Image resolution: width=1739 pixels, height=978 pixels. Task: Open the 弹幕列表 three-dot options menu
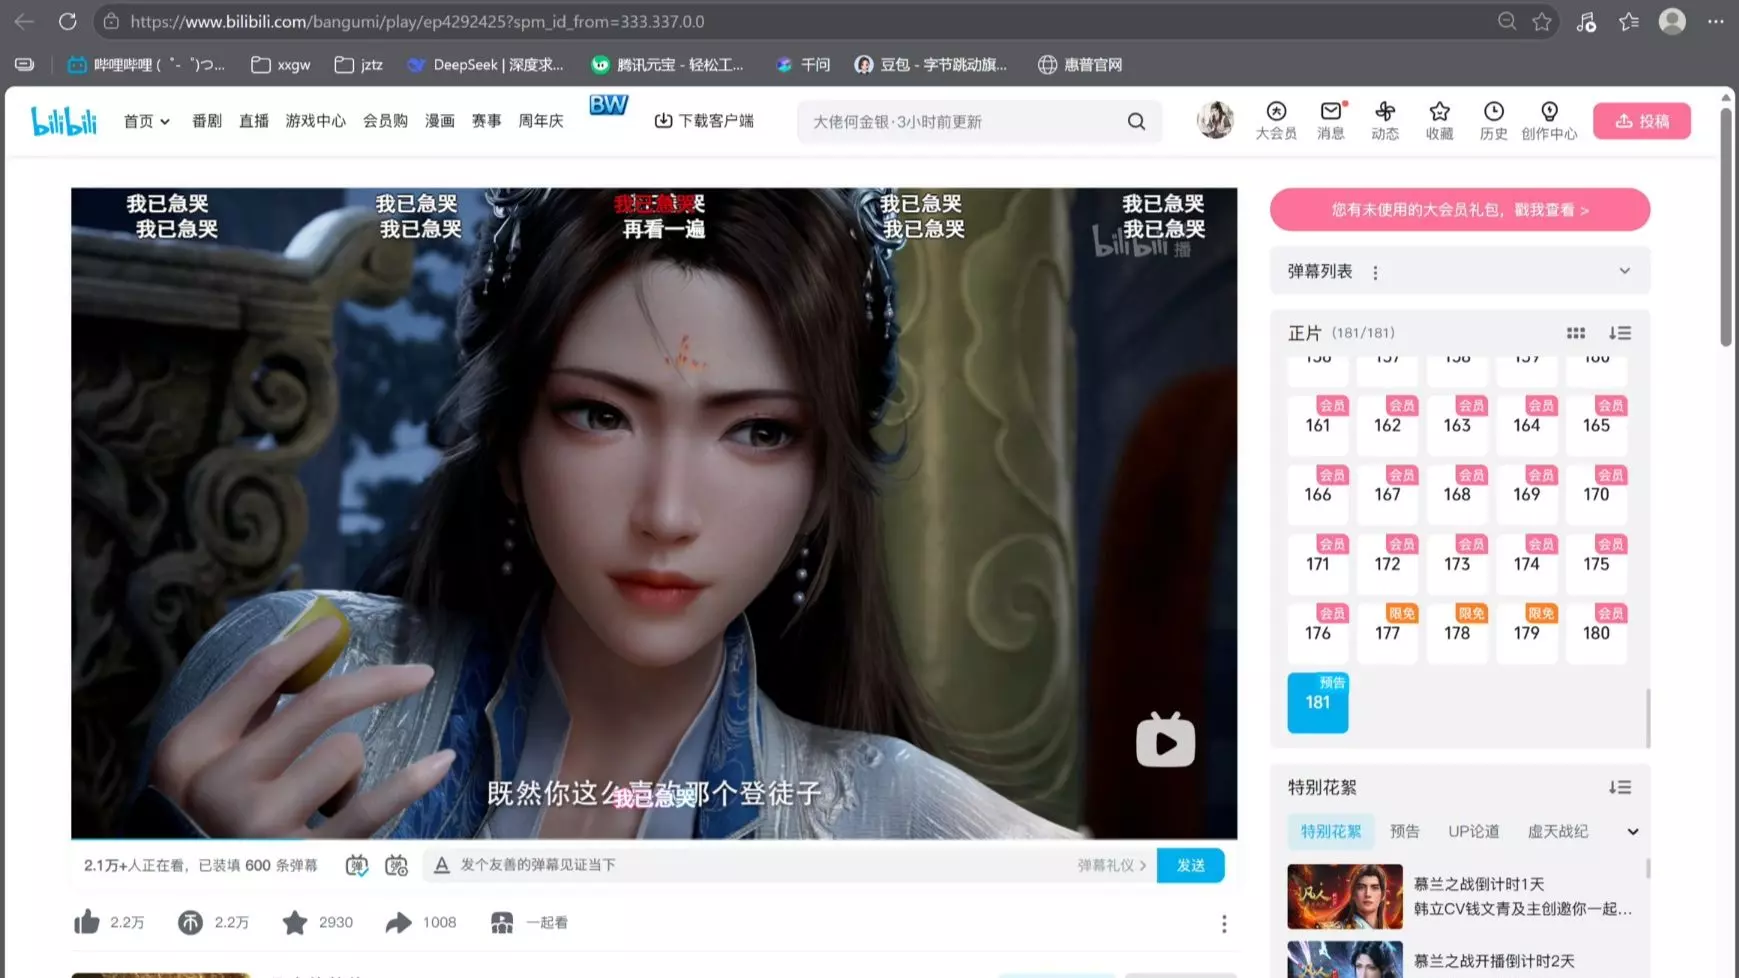pos(1375,272)
